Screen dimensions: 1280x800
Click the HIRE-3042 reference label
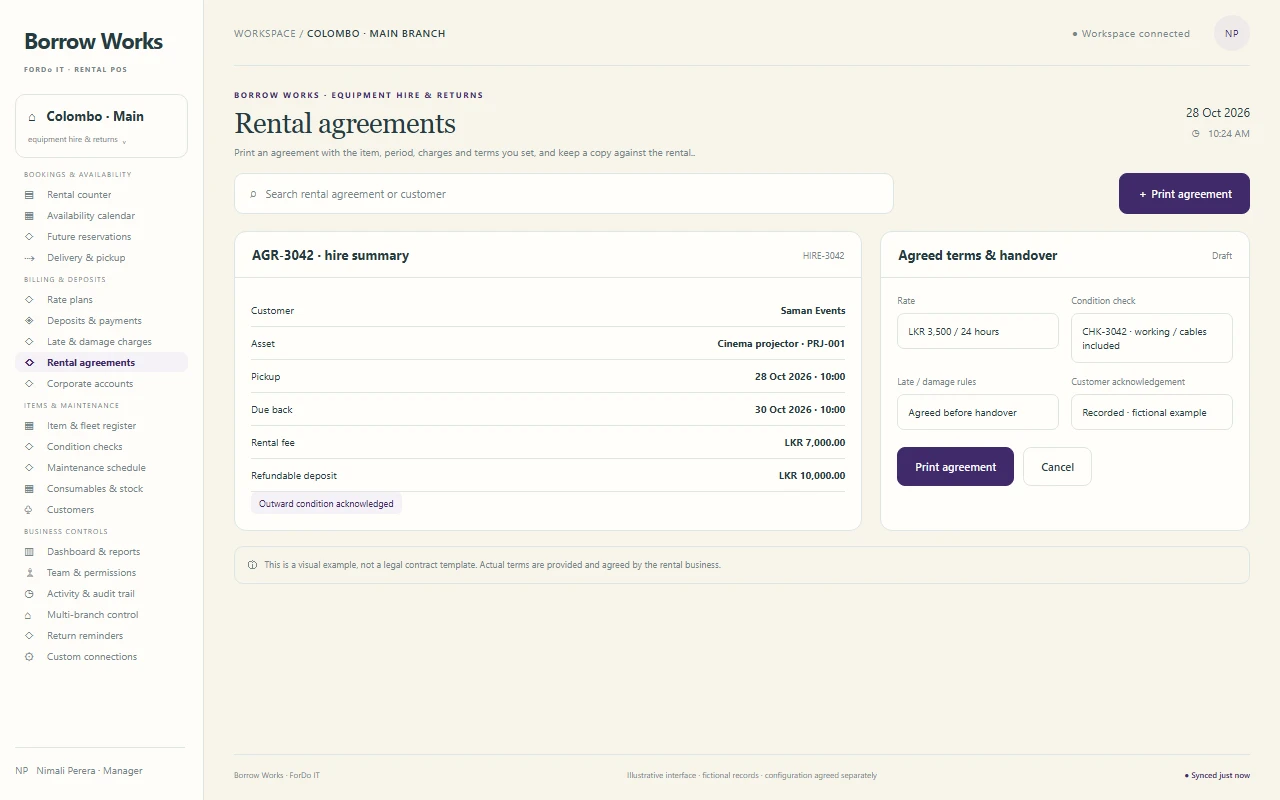coord(823,256)
